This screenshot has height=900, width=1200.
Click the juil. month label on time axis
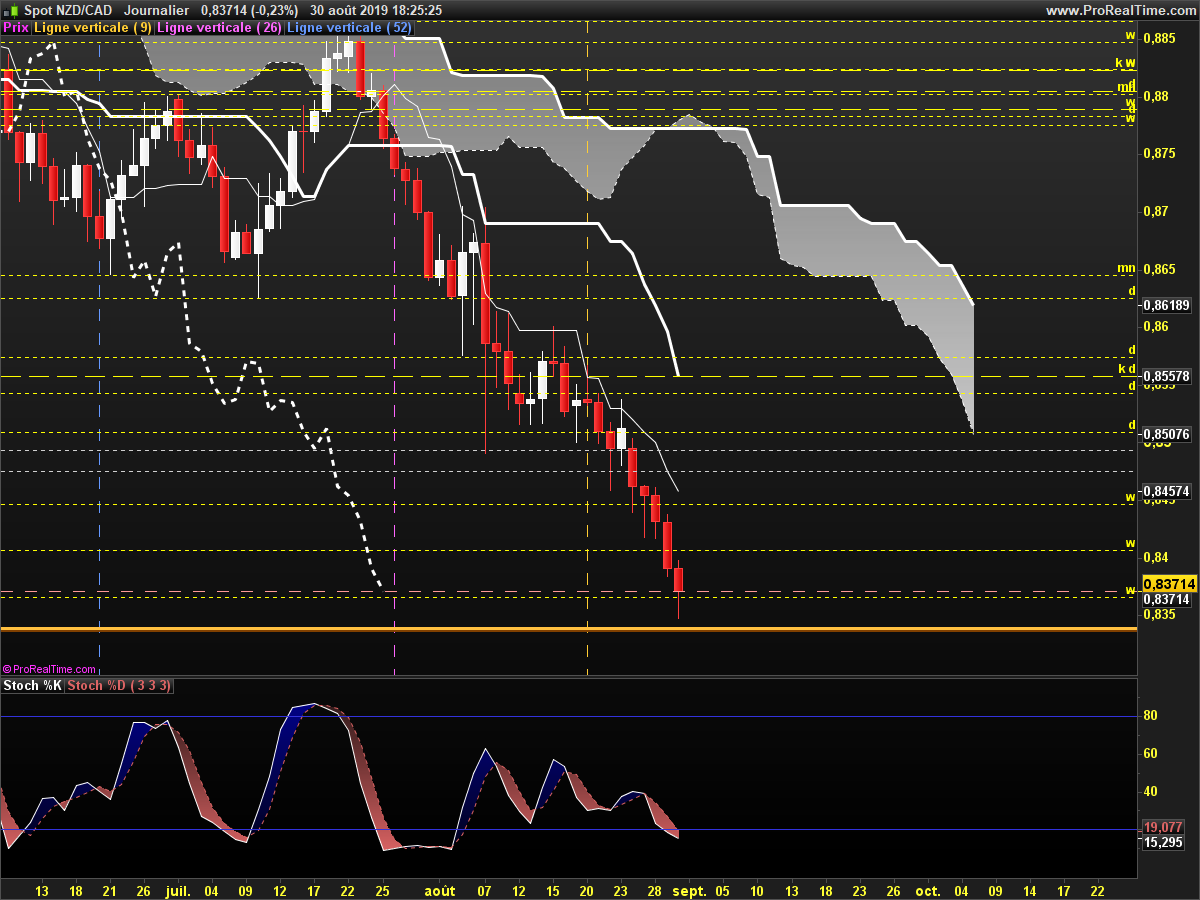pos(178,889)
